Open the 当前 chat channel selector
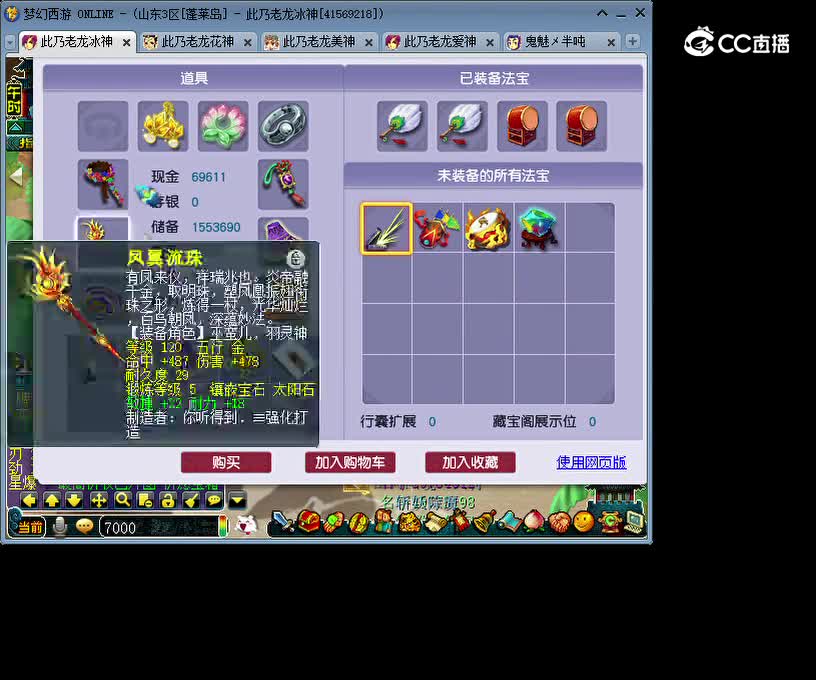Screen dimensions: 816x680 click(29, 527)
